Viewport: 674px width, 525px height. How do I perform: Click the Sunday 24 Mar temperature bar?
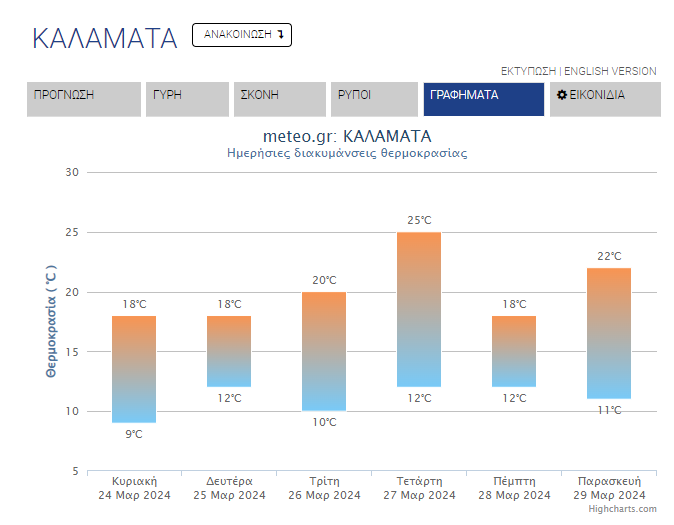tap(134, 369)
